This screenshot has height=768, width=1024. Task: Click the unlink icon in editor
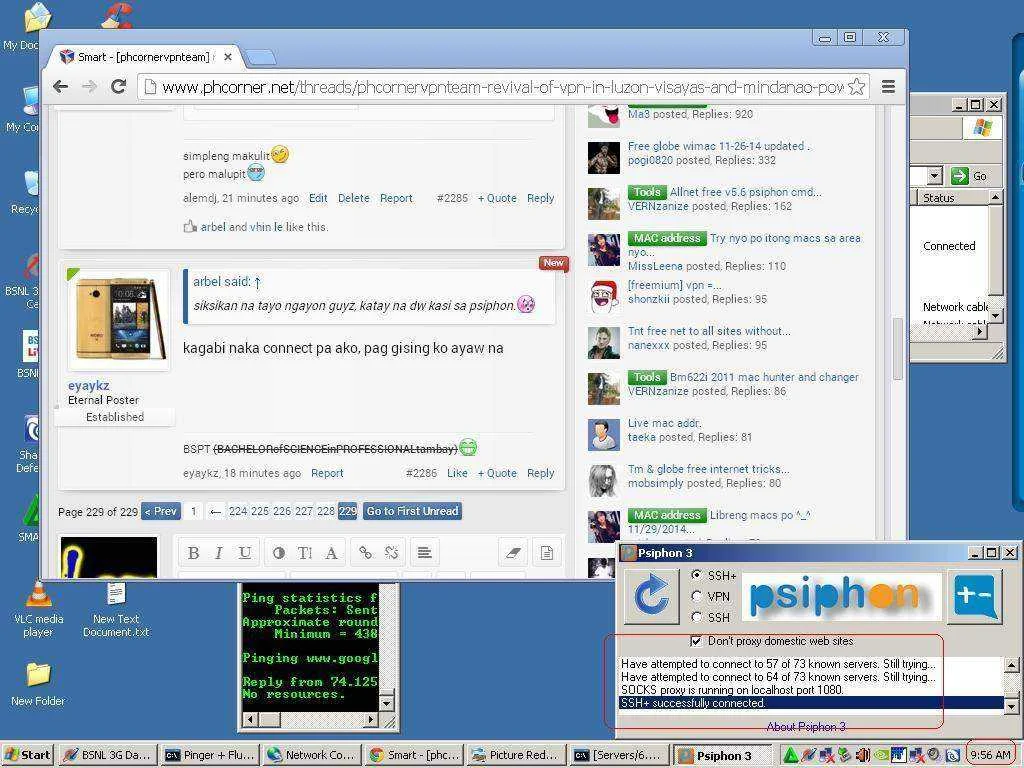pos(392,553)
